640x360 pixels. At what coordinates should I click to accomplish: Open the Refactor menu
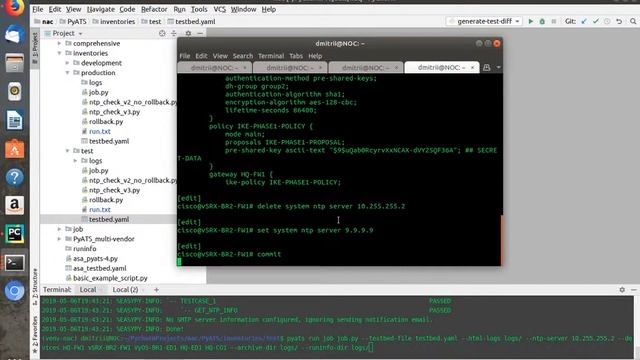point(154,9)
